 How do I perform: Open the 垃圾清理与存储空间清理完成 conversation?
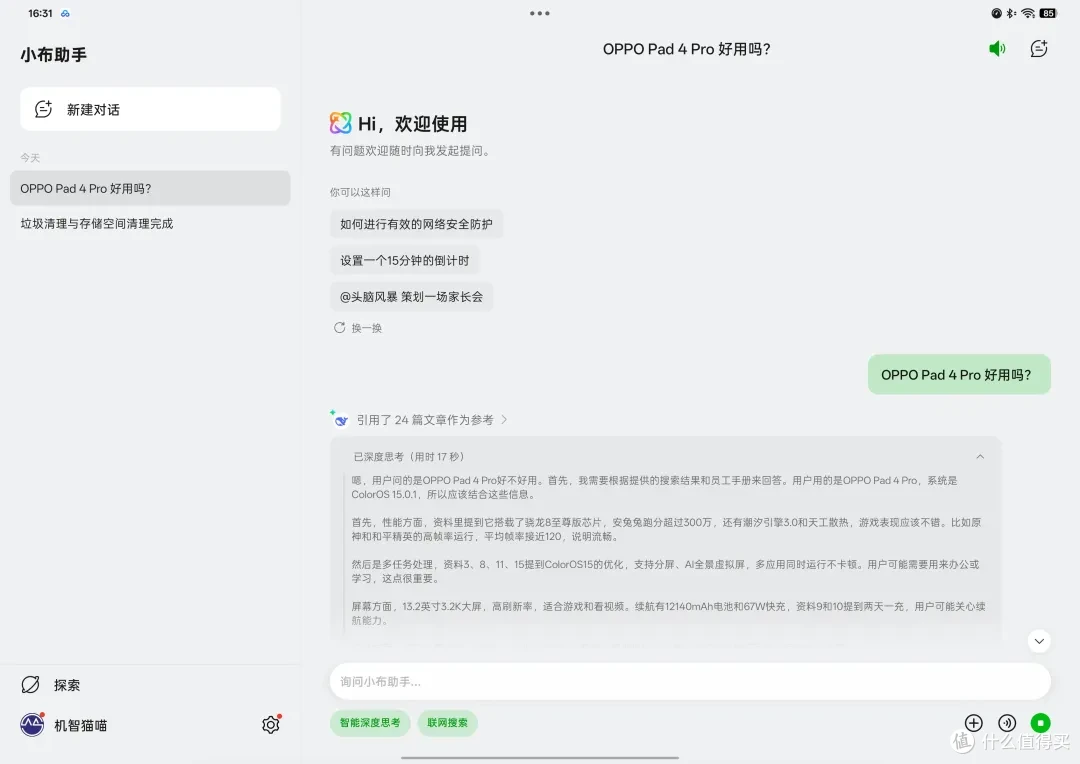tap(96, 223)
